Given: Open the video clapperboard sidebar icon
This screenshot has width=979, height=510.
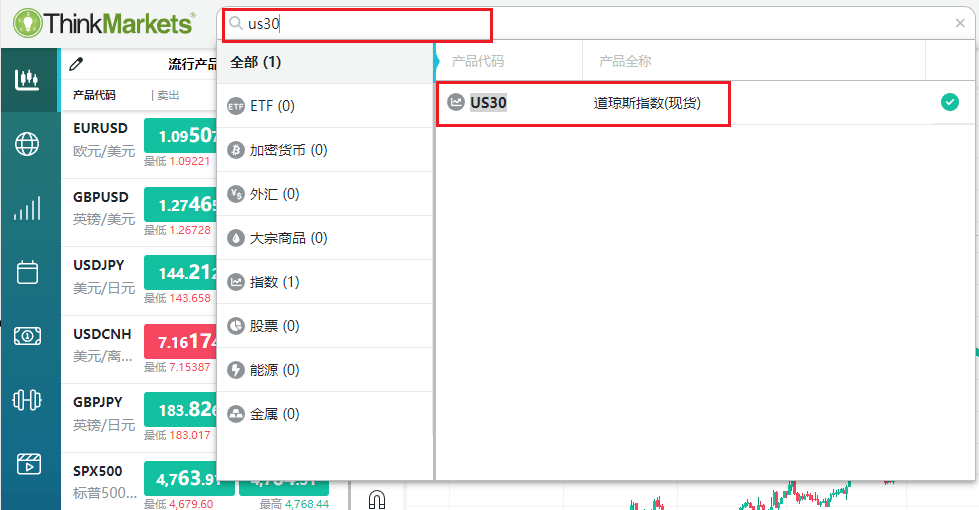Looking at the screenshot, I should (28, 464).
